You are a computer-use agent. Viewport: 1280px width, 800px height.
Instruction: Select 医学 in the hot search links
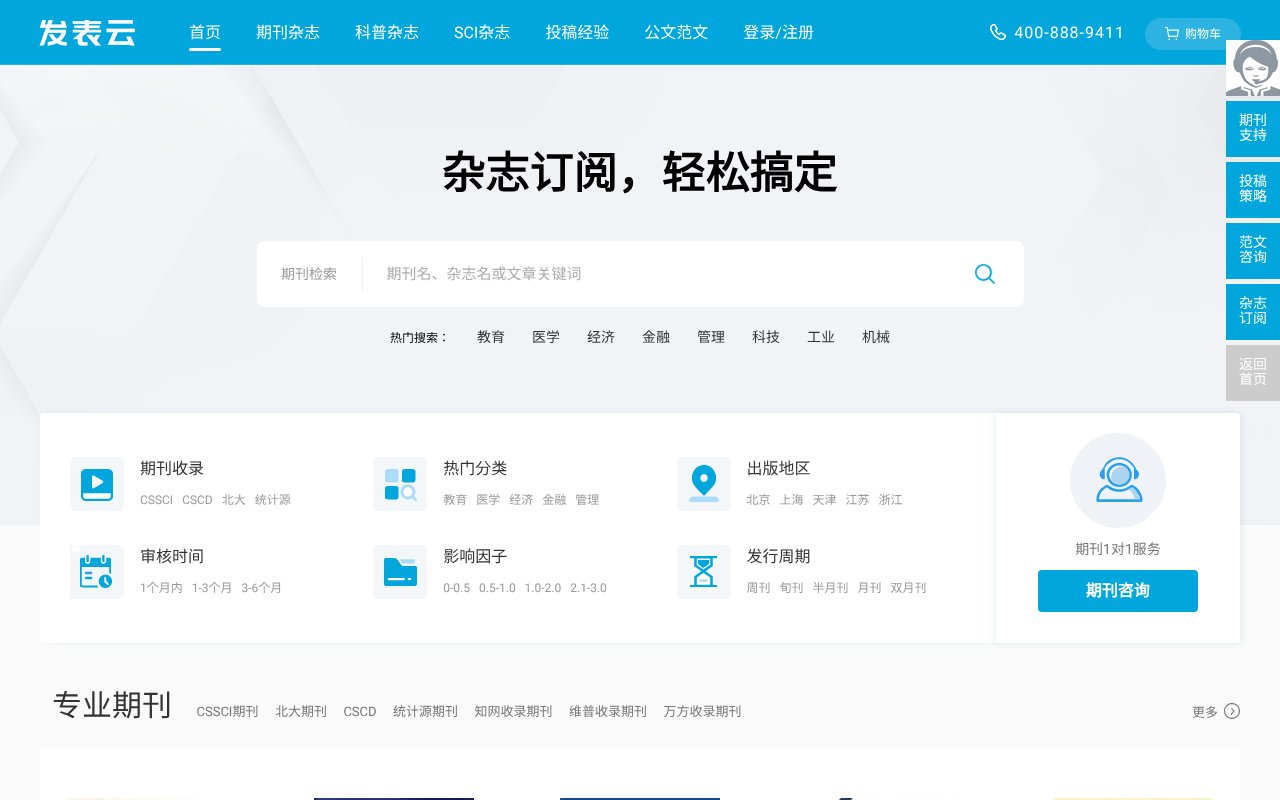(546, 337)
